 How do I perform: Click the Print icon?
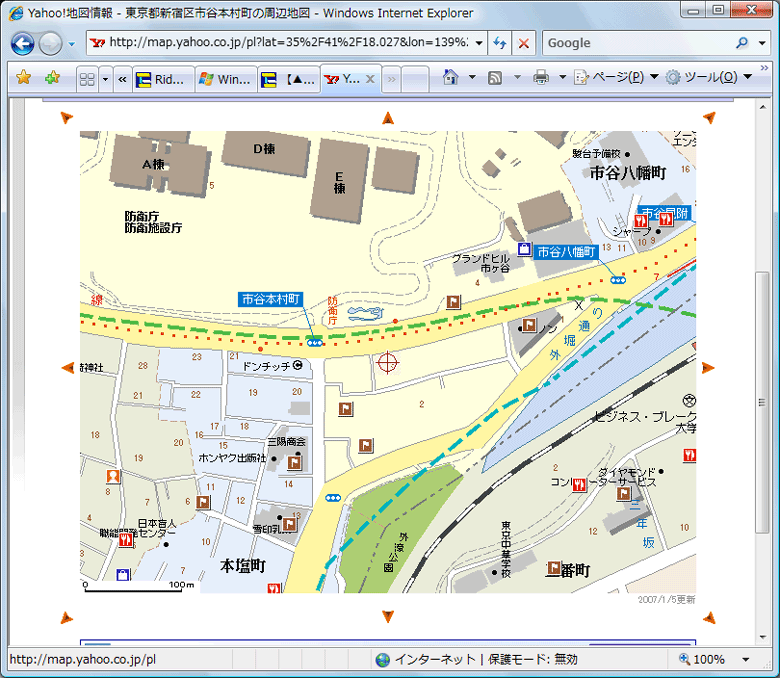pyautogui.click(x=541, y=78)
